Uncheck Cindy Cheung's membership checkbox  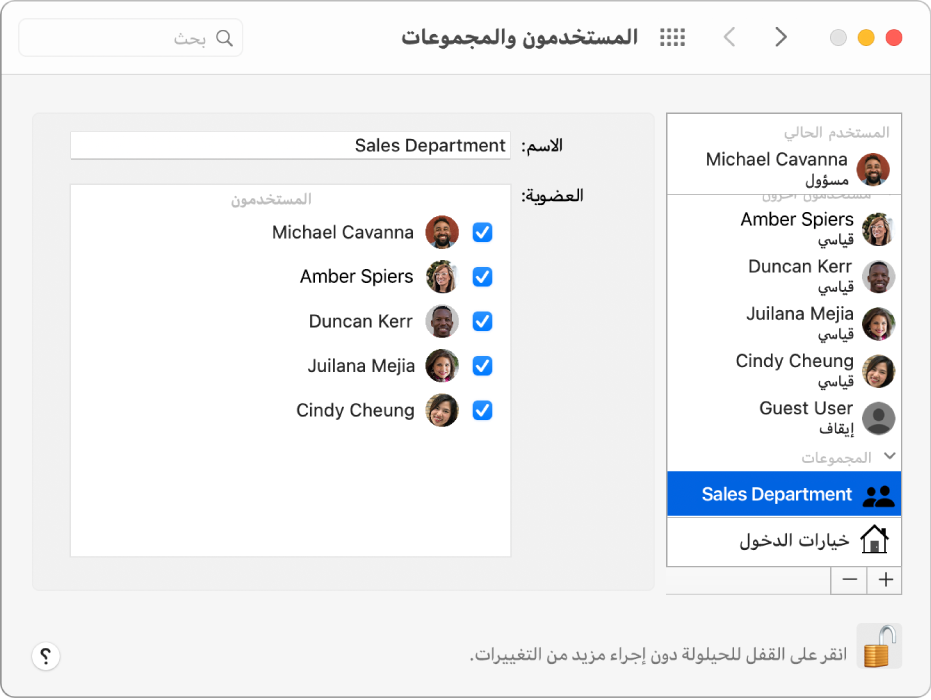pyautogui.click(x=482, y=410)
